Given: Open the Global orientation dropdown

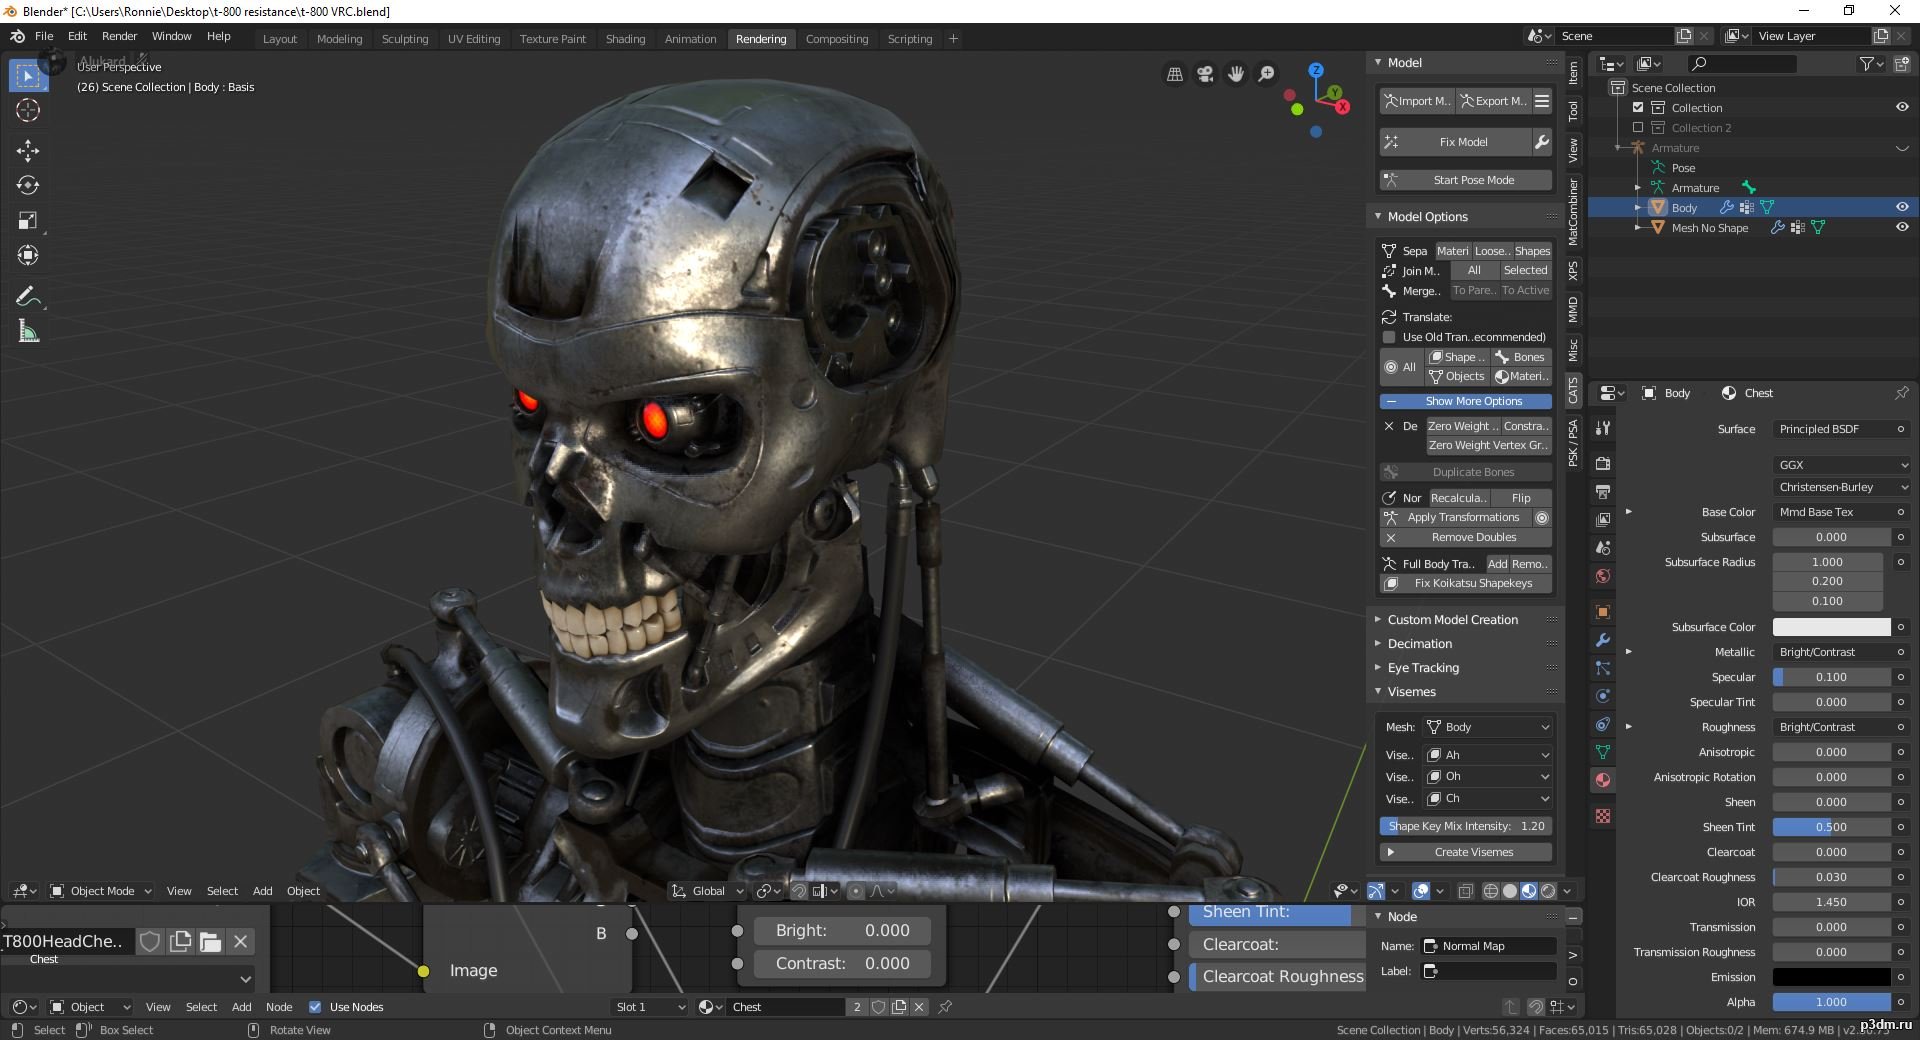Looking at the screenshot, I should tap(708, 891).
